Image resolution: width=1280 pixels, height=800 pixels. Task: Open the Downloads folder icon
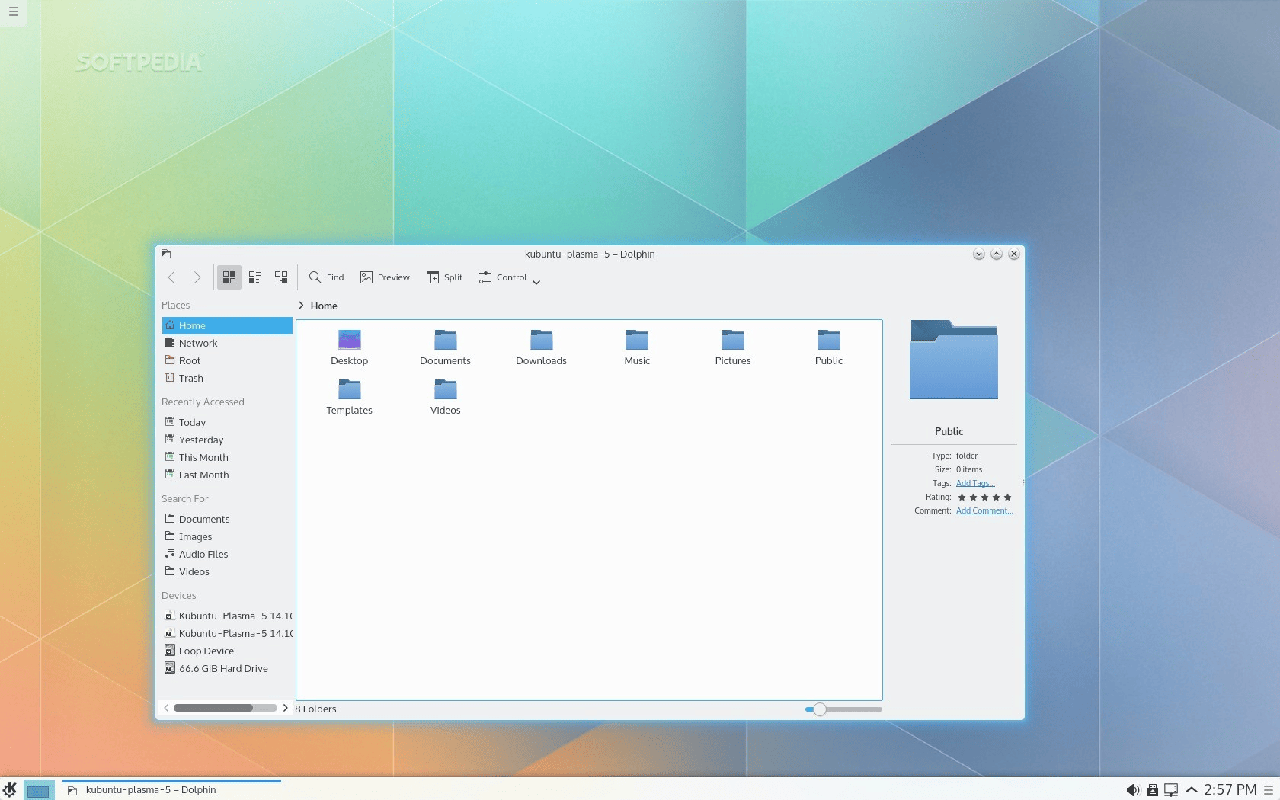point(541,340)
